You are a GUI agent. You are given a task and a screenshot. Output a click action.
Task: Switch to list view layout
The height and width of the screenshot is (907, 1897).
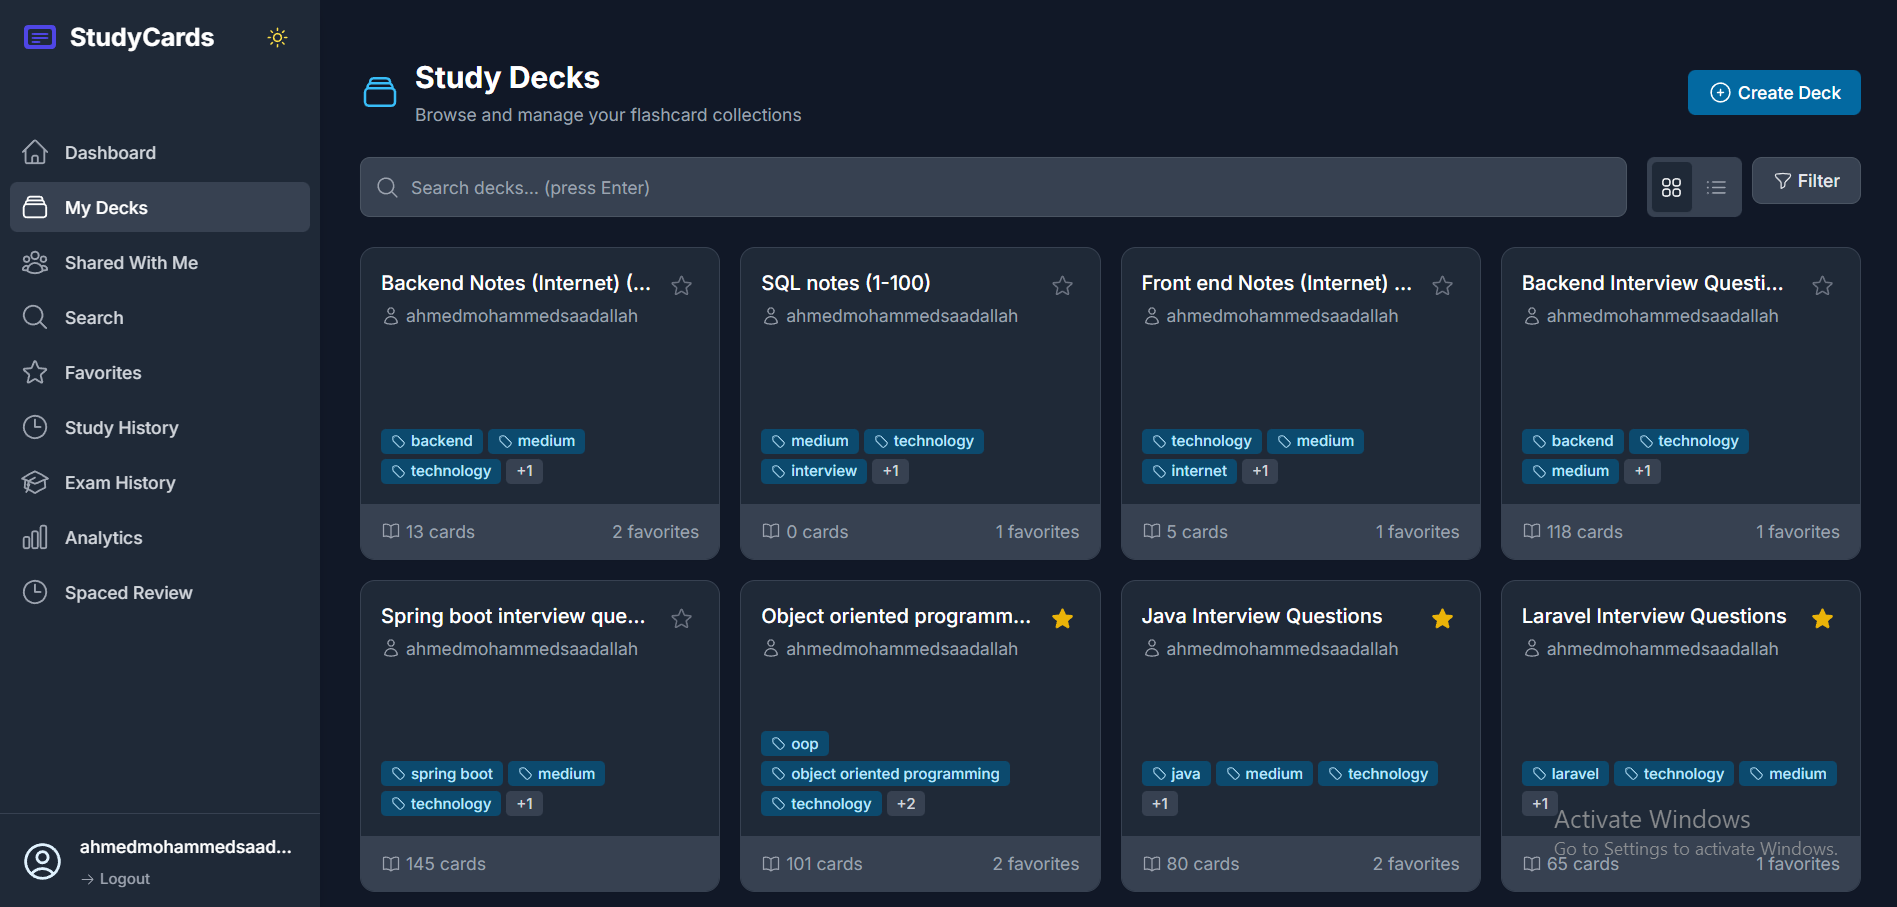1716,187
